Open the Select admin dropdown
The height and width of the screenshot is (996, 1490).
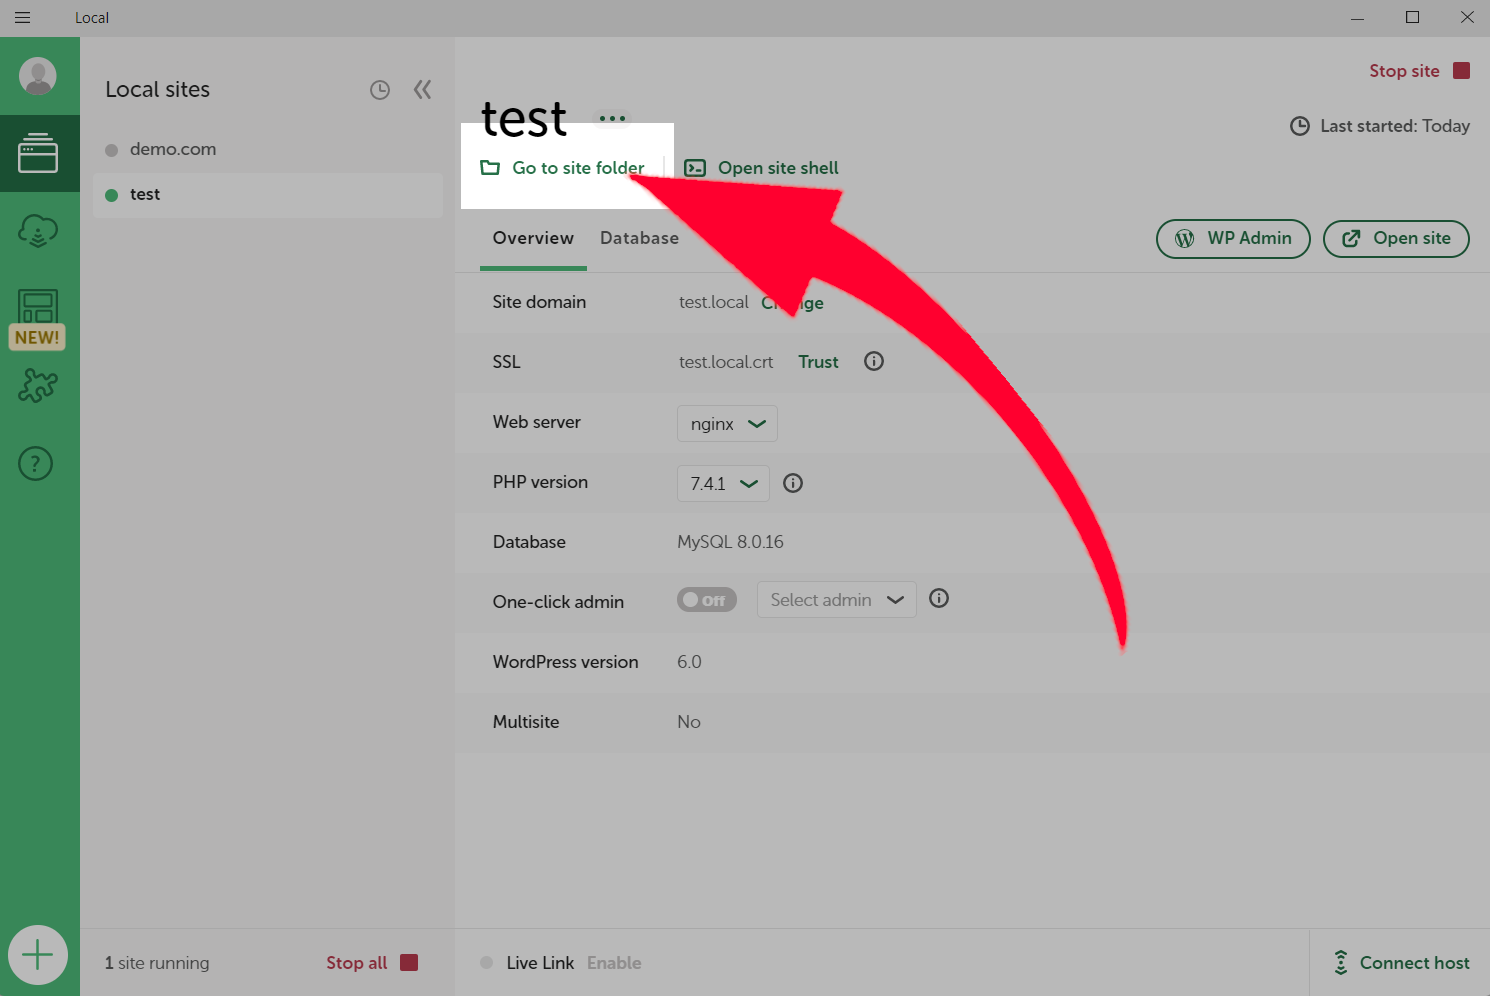837,599
